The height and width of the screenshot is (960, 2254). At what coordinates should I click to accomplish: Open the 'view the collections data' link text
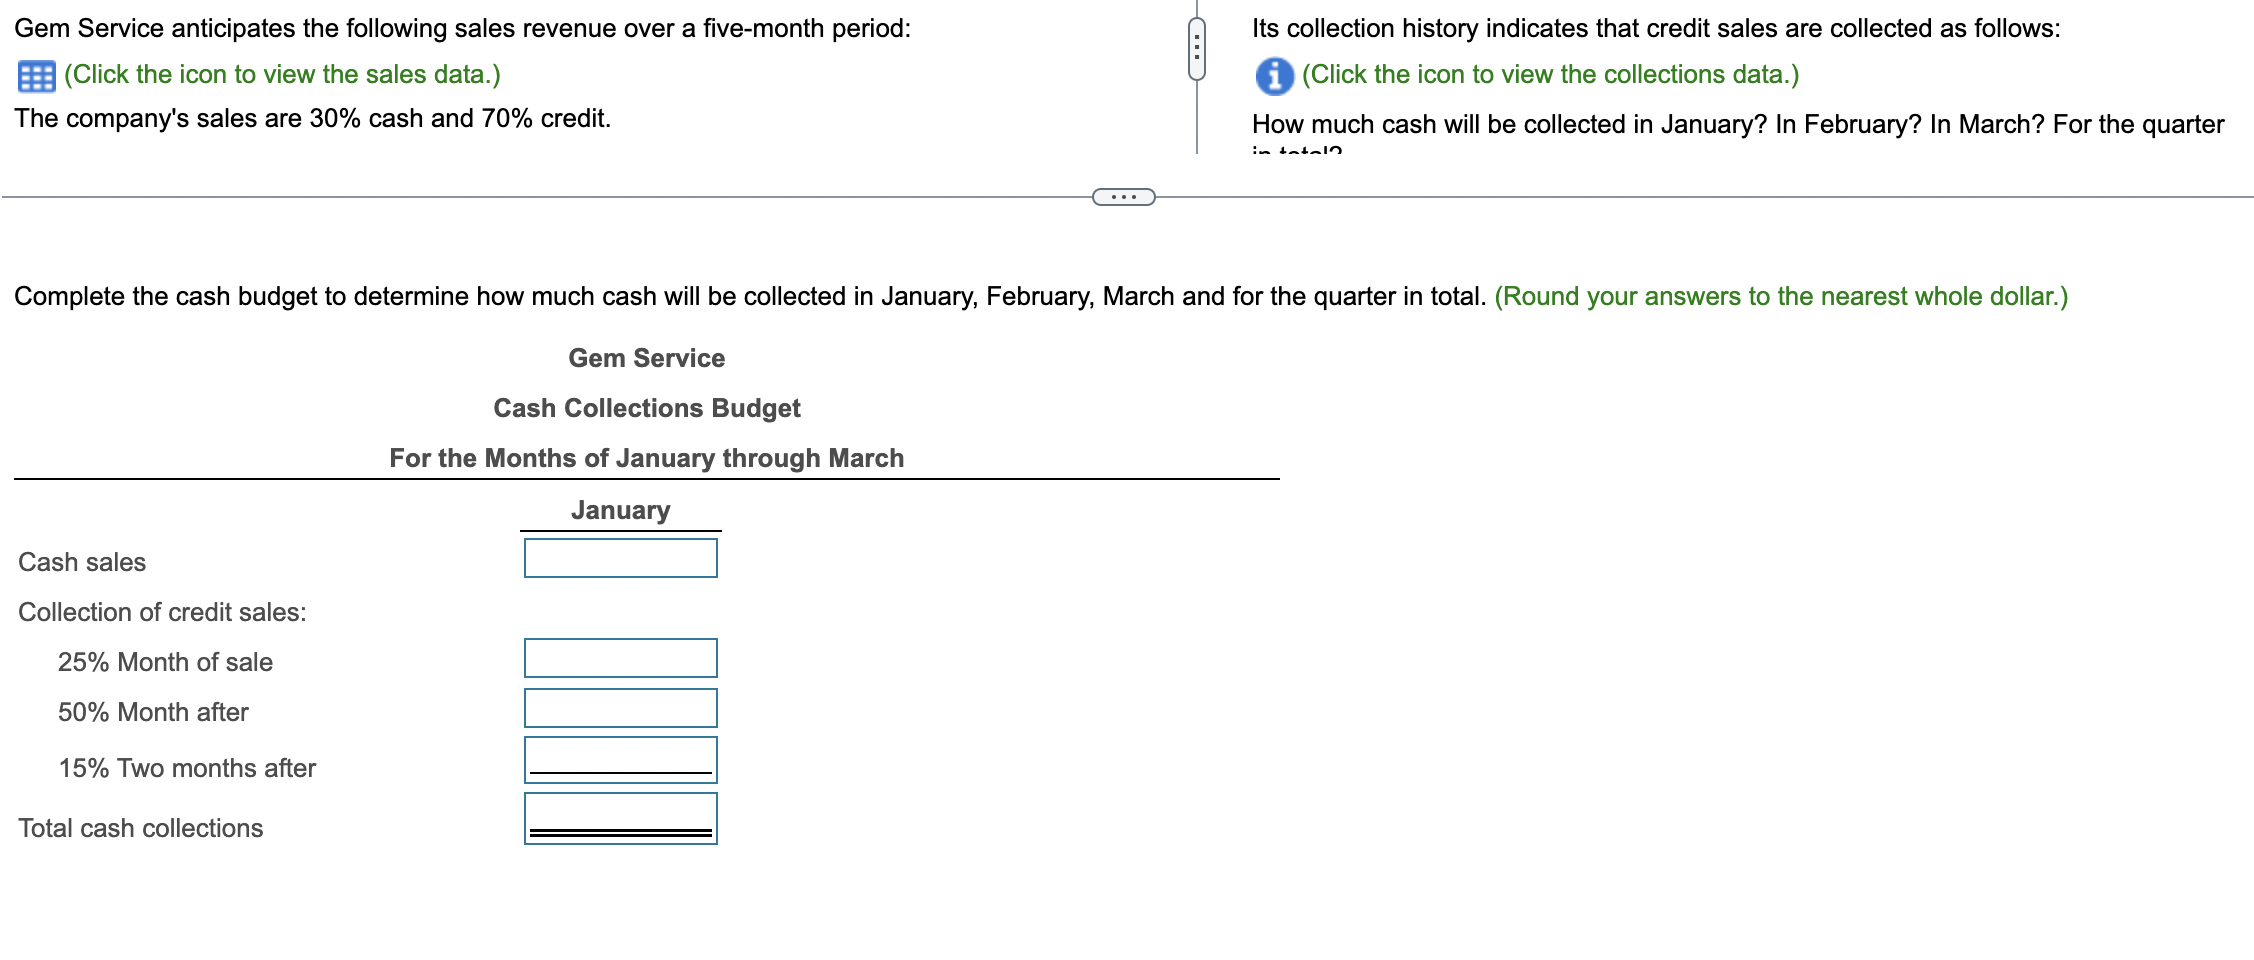tap(1549, 75)
